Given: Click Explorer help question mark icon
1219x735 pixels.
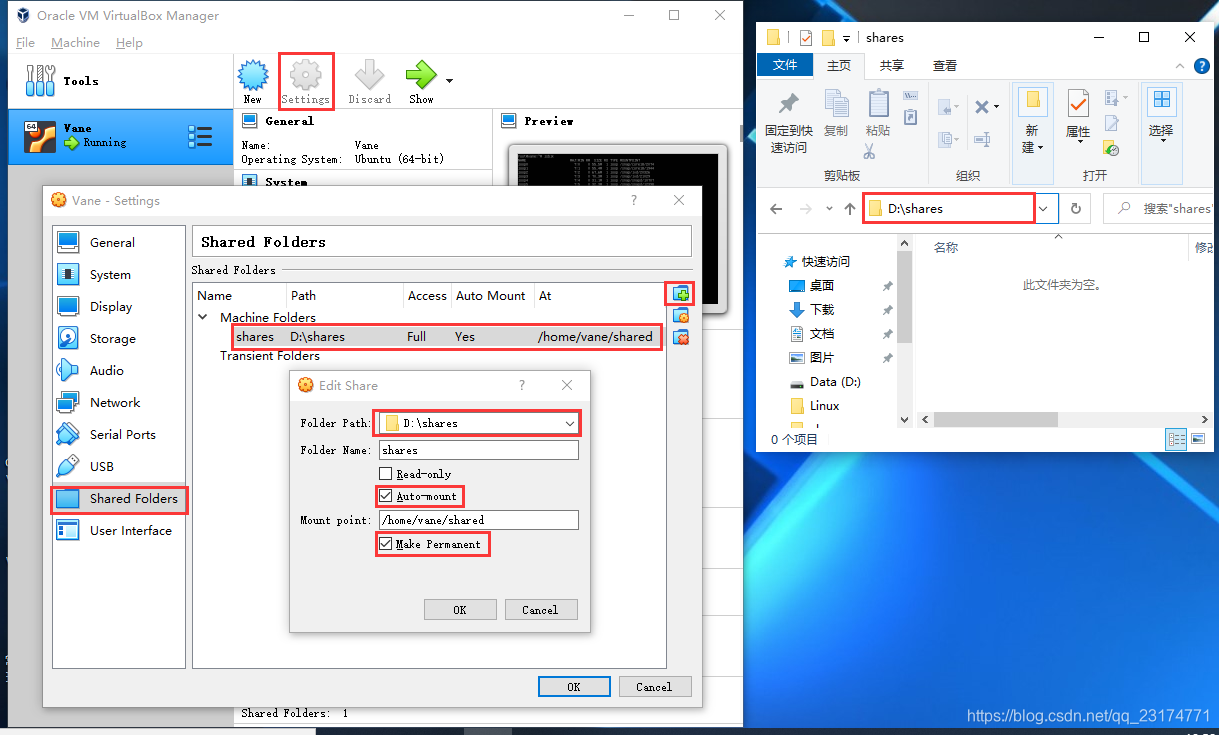Looking at the screenshot, I should pyautogui.click(x=1204, y=65).
